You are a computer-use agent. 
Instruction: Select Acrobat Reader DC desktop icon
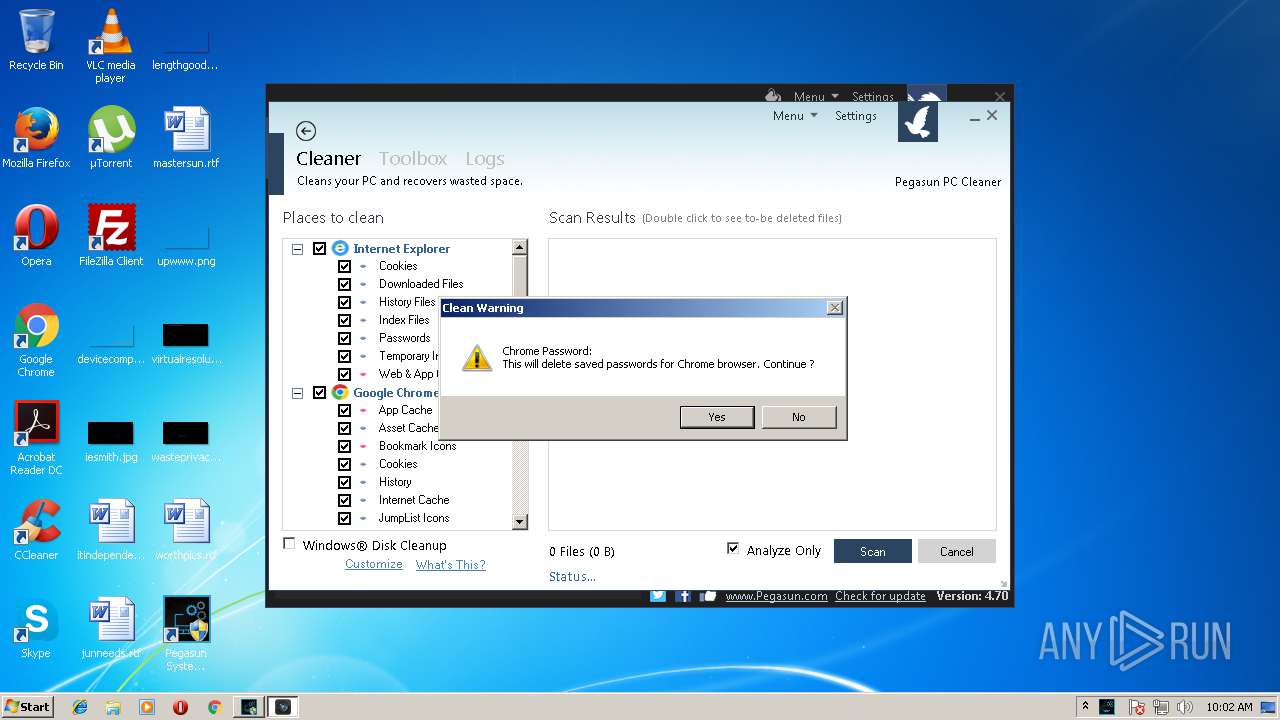click(36, 438)
